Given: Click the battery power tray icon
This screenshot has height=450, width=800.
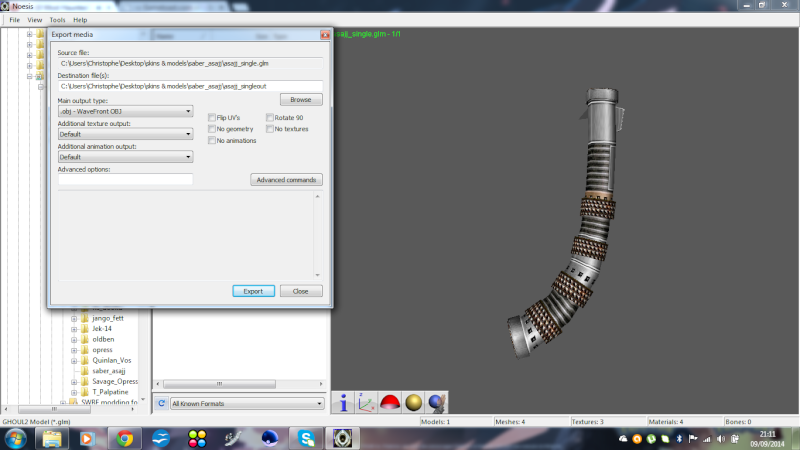Looking at the screenshot, I should coord(735,439).
